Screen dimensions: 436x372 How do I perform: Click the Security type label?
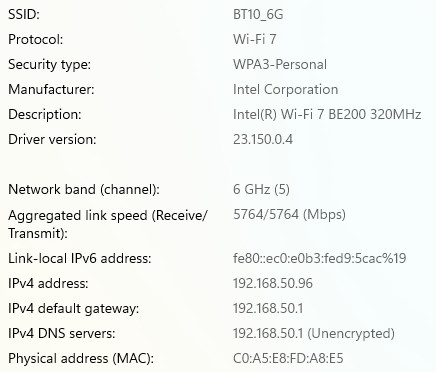tap(49, 64)
